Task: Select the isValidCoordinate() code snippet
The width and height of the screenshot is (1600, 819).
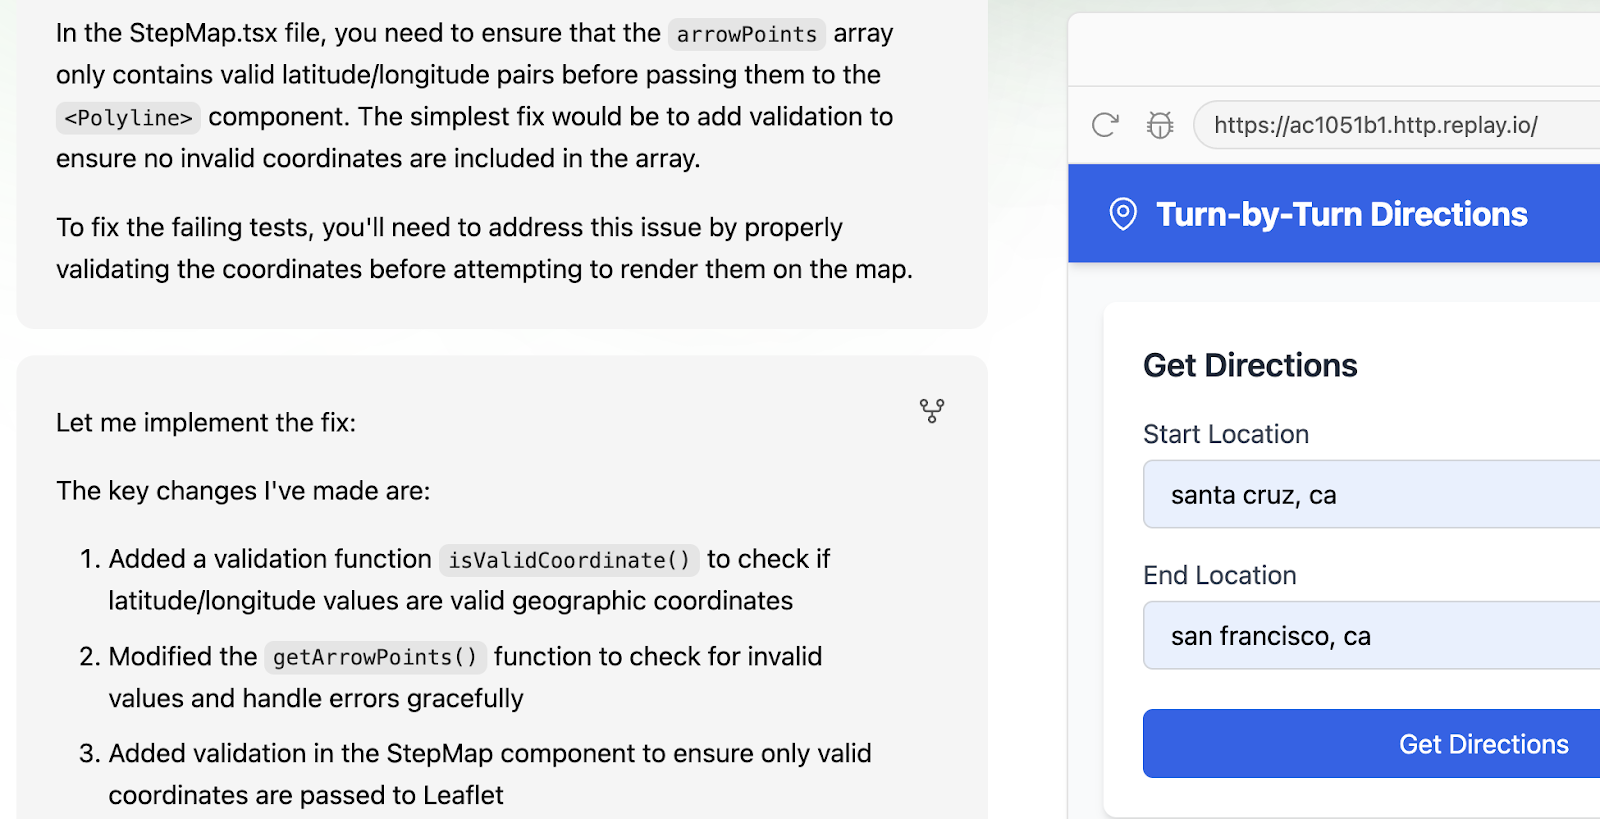Action: click(x=568, y=560)
